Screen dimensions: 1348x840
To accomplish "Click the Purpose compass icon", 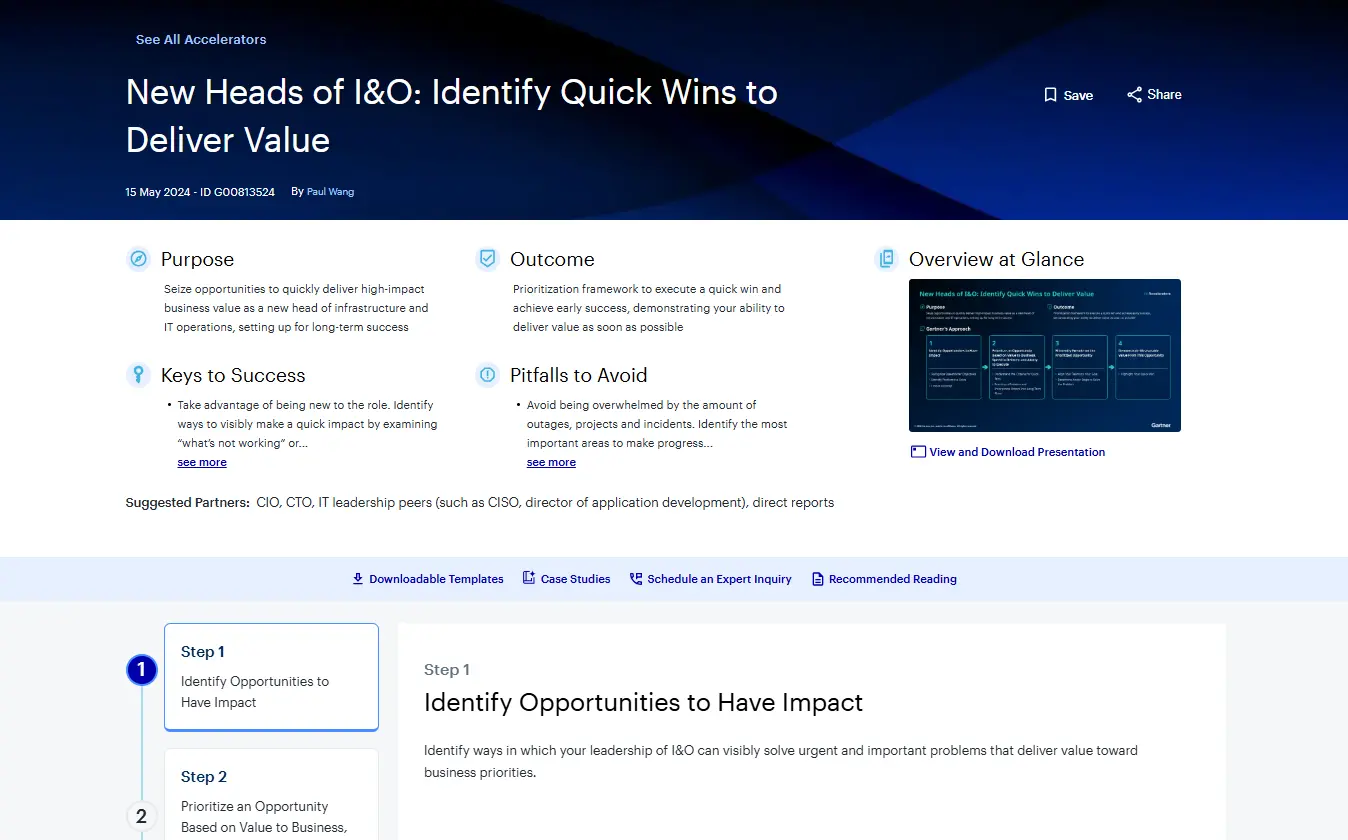I will pyautogui.click(x=138, y=259).
